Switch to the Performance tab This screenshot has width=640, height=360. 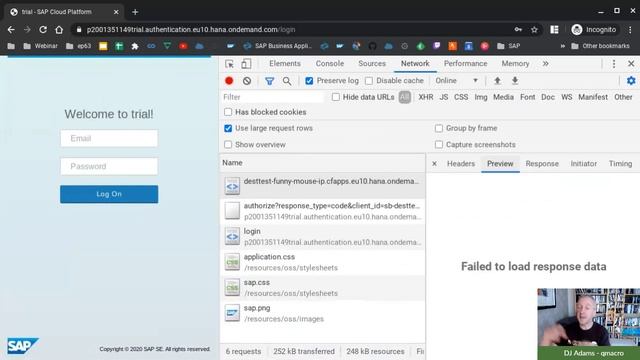(x=465, y=64)
